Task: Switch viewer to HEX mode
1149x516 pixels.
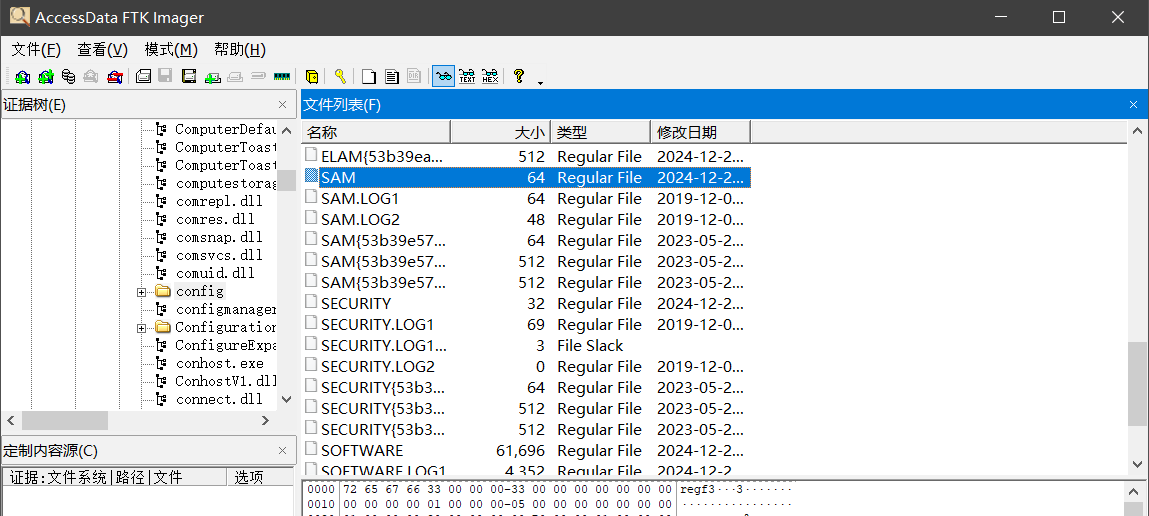Action: pos(490,76)
